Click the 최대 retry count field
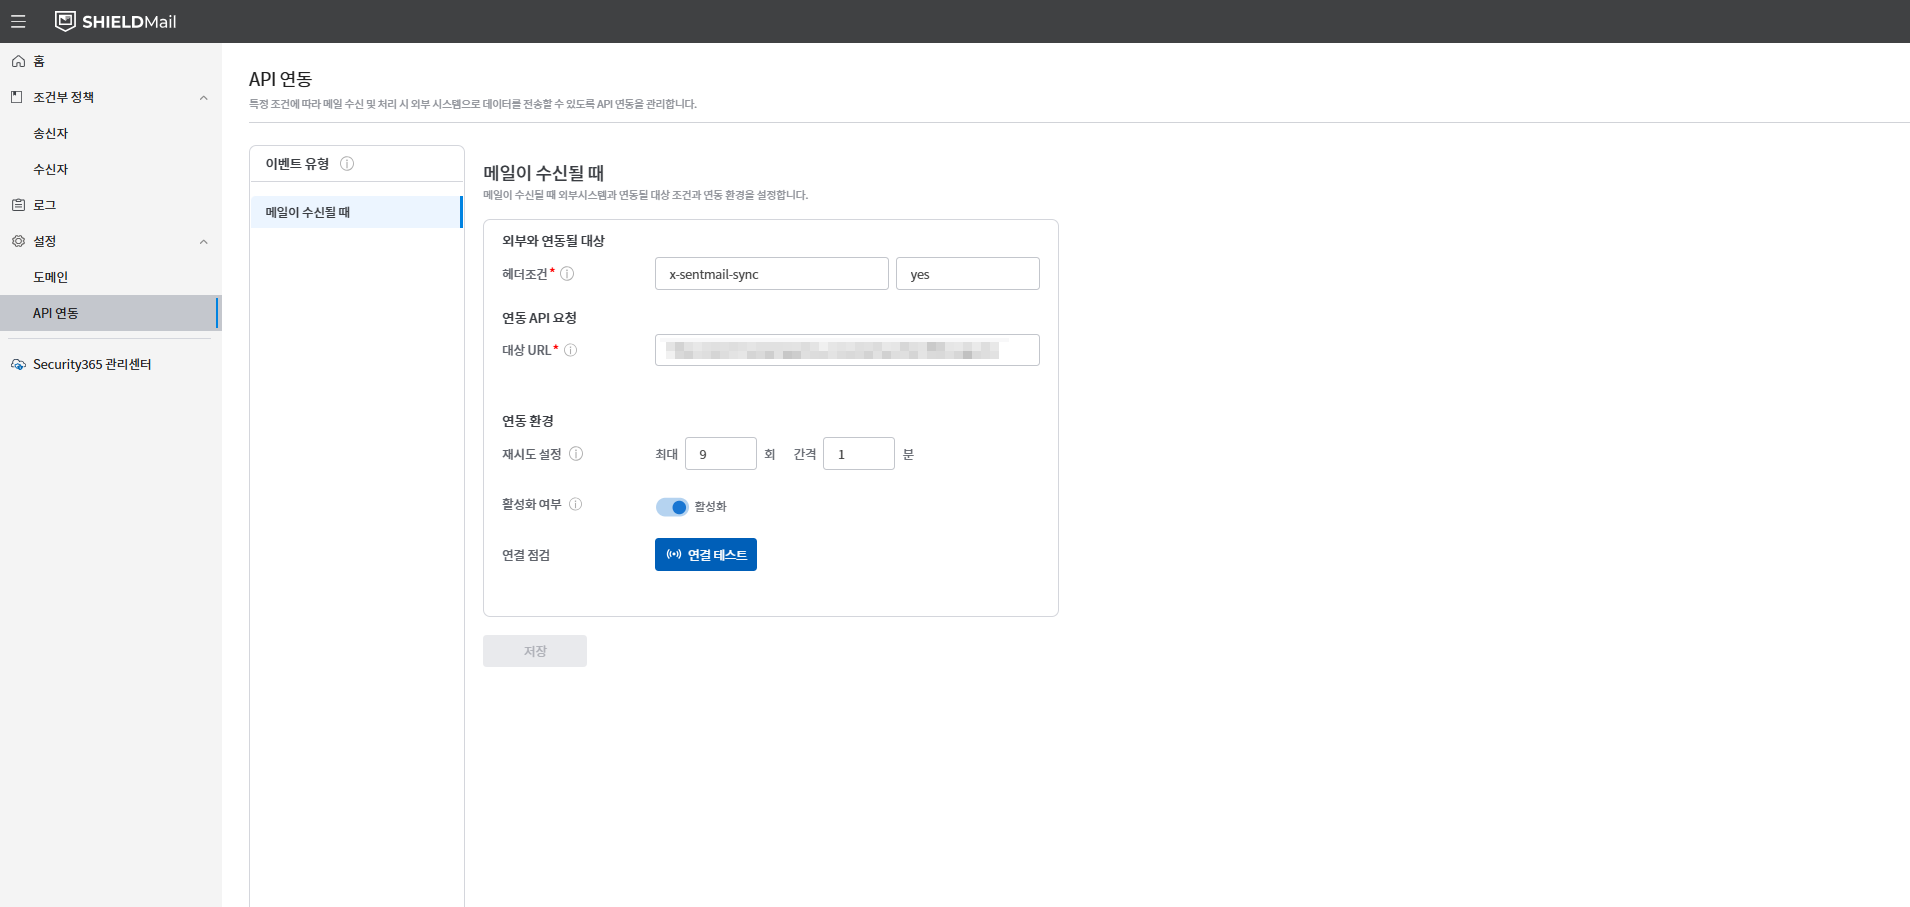 point(721,454)
